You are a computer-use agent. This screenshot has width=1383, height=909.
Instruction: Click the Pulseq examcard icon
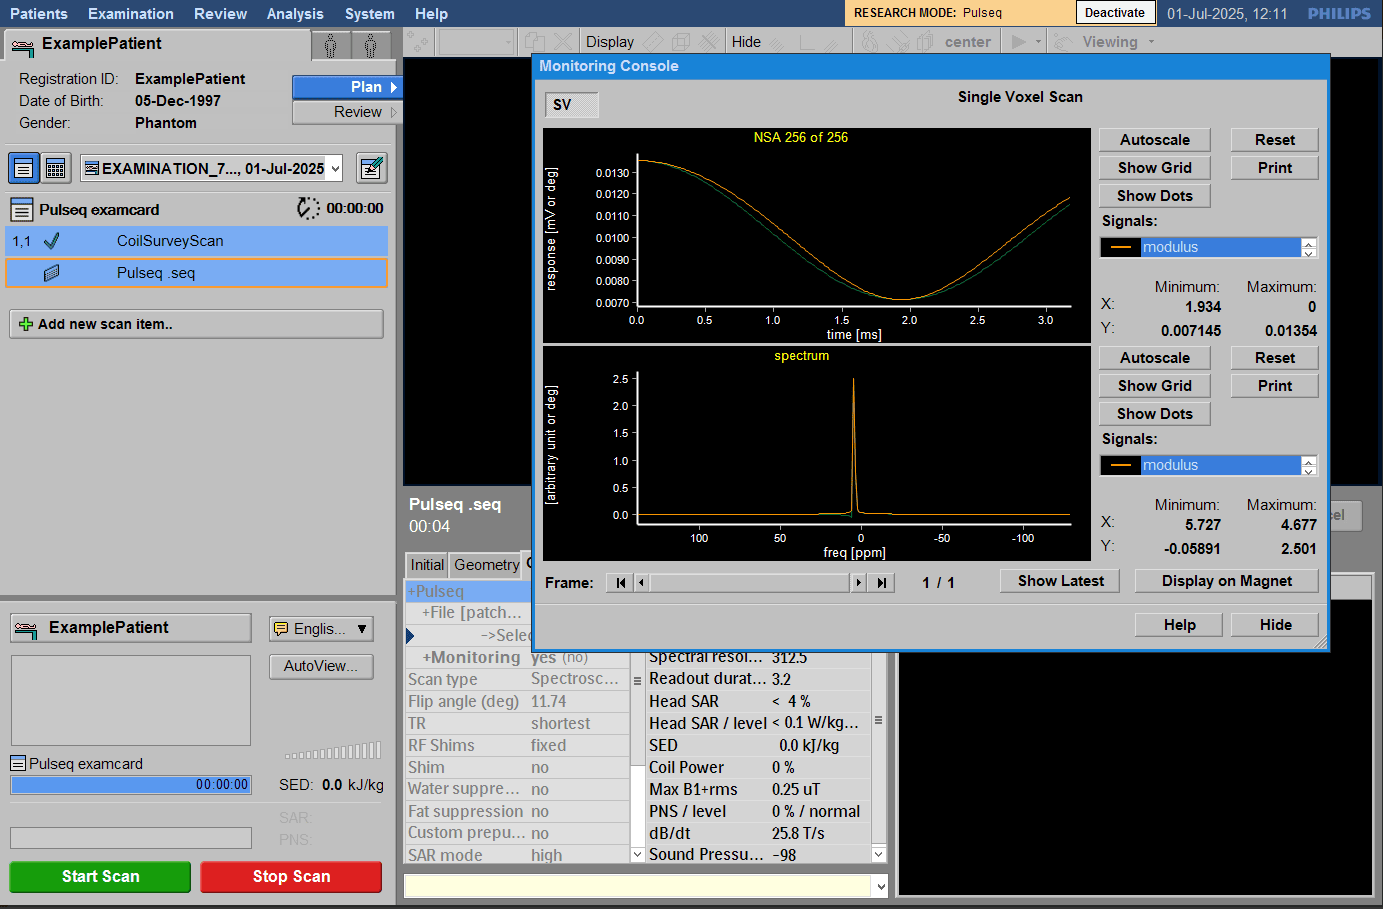pyautogui.click(x=22, y=210)
